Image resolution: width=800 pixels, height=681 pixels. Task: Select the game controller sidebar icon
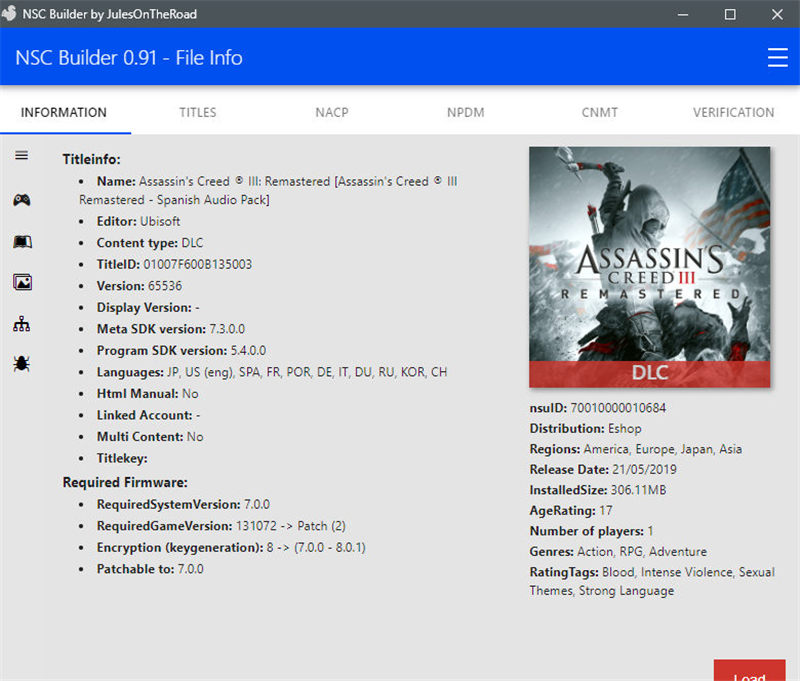click(x=21, y=200)
